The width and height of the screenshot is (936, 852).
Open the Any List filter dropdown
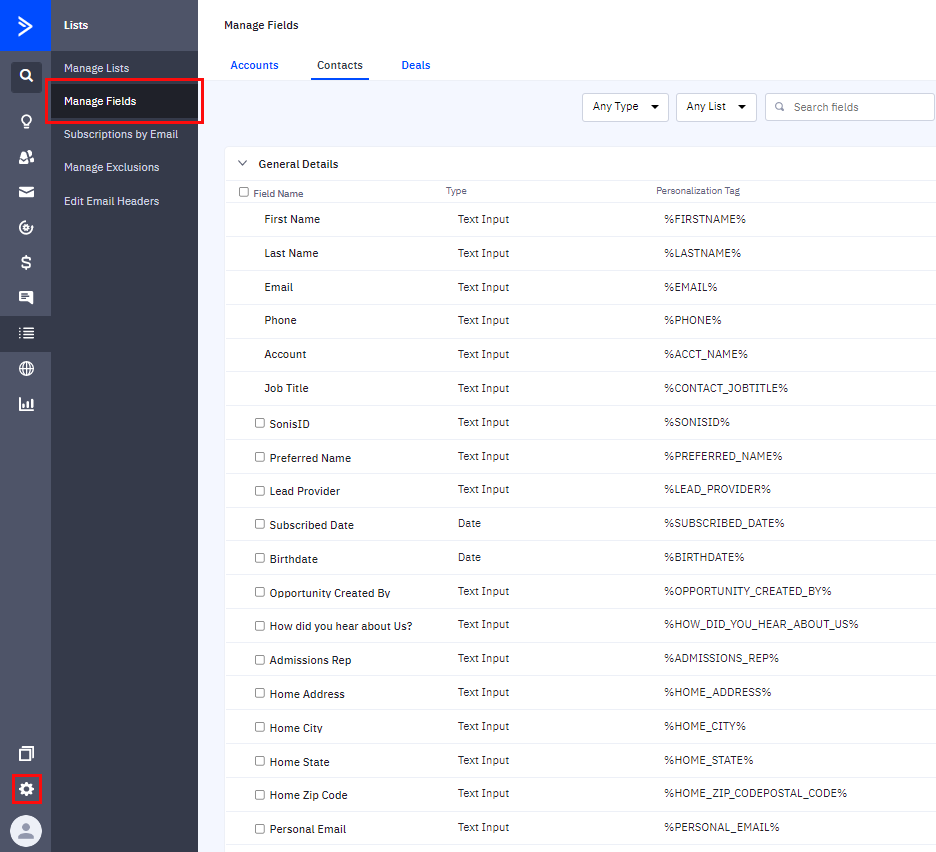click(716, 107)
